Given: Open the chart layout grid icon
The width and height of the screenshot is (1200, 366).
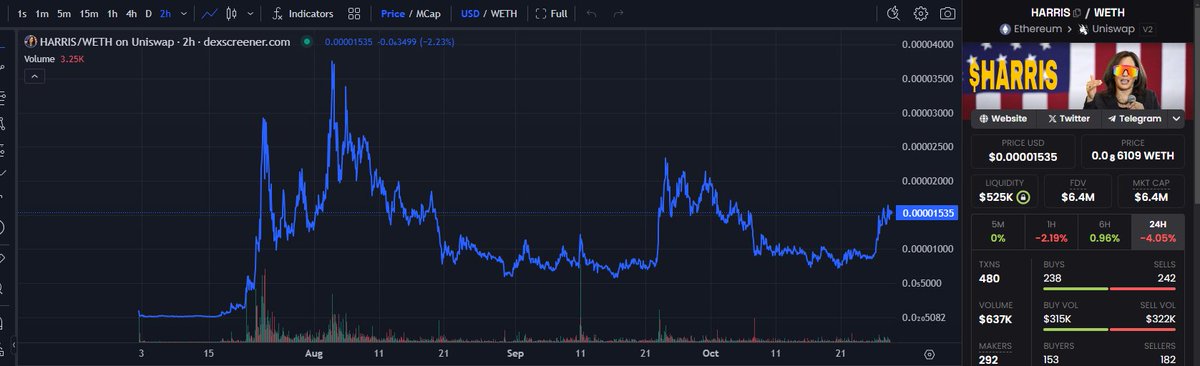Looking at the screenshot, I should pos(354,14).
